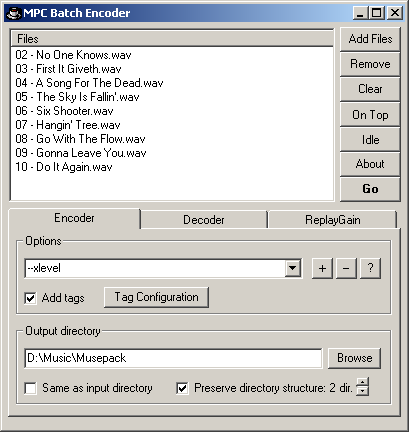Decrease preserved directory count with down arrow
Screen dimensions: 409x432
point(362,391)
